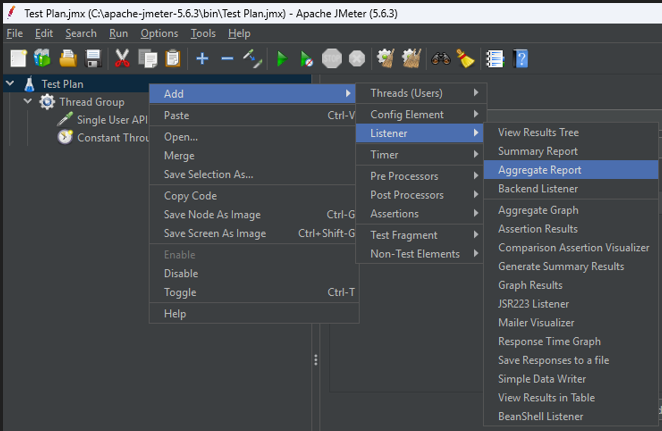Open the Options menu
Image resolution: width=662 pixels, height=431 pixels.
pyautogui.click(x=159, y=33)
